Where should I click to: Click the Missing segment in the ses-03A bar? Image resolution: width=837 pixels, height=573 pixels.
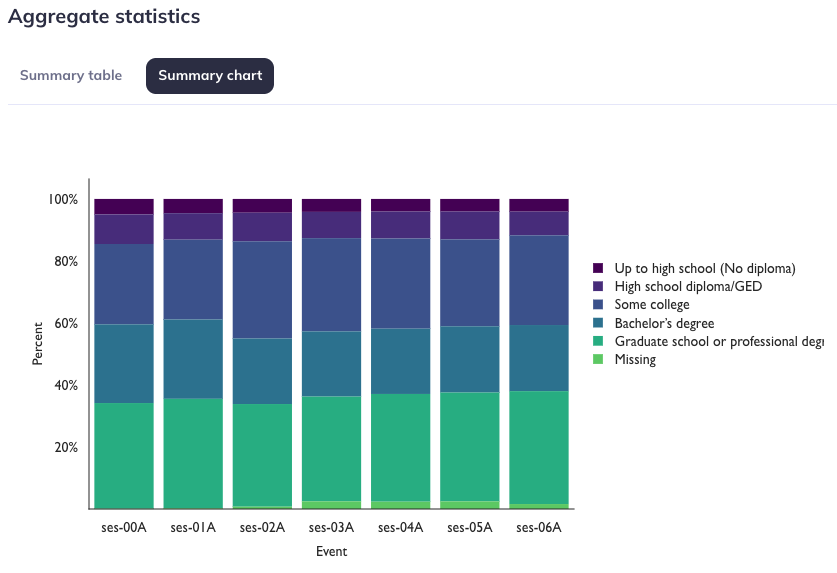[x=331, y=505]
